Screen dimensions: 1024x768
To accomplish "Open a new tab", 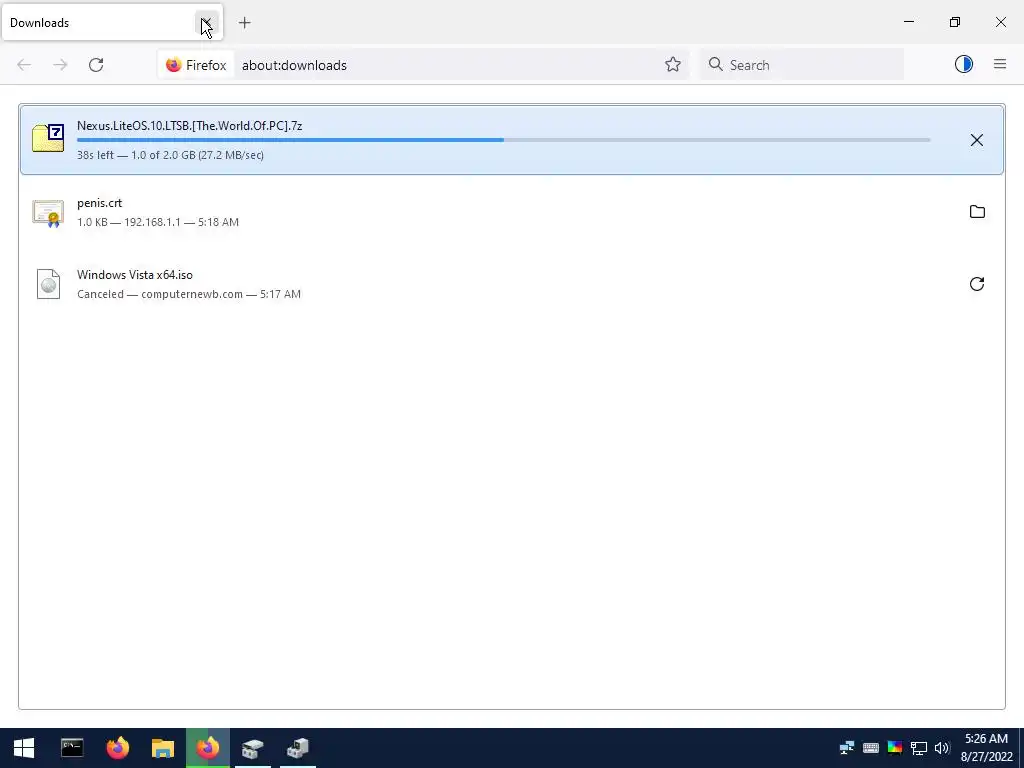I will (244, 23).
